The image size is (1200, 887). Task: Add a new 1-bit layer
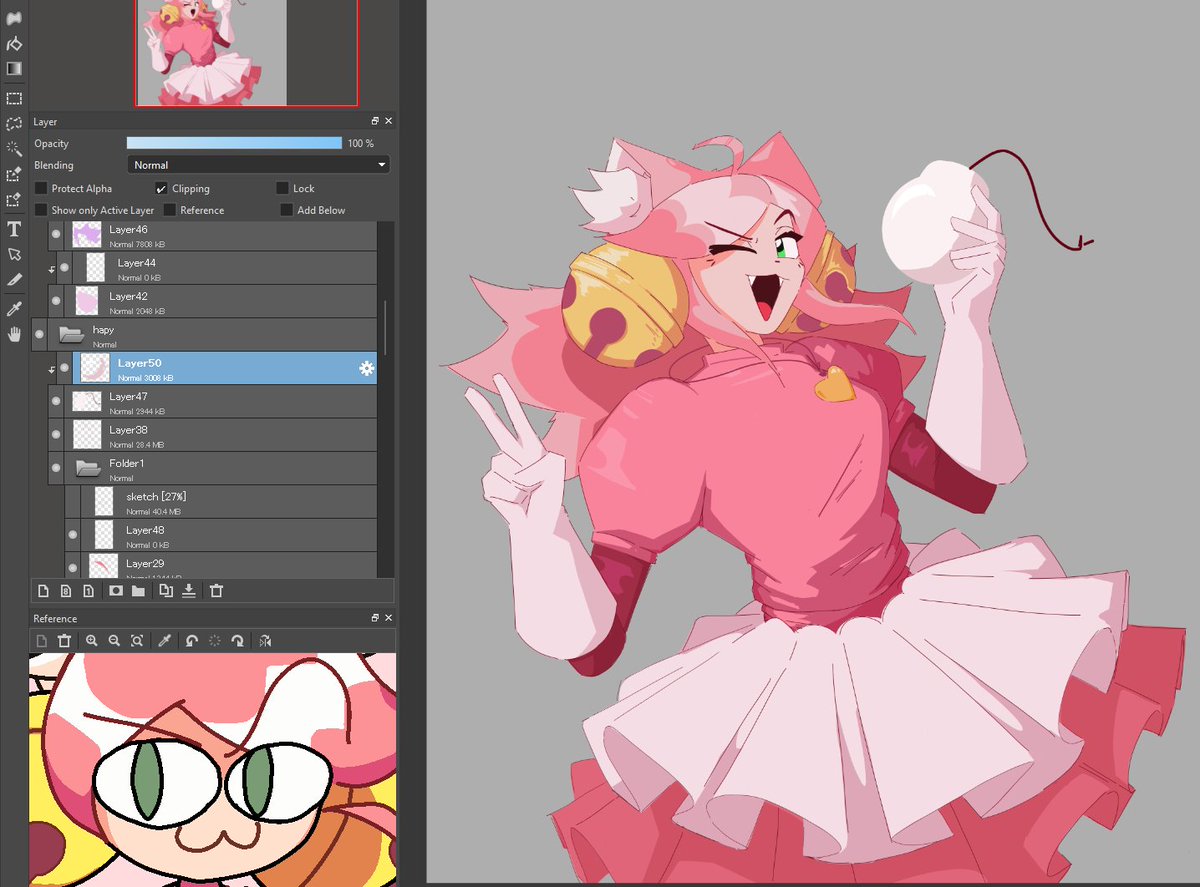click(89, 591)
